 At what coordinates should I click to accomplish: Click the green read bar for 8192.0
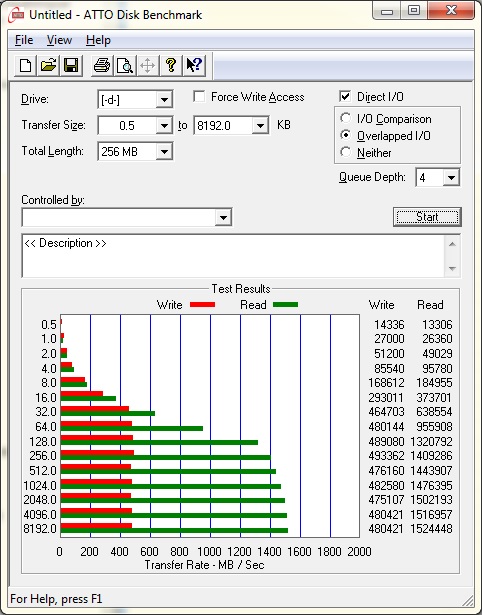click(174, 531)
